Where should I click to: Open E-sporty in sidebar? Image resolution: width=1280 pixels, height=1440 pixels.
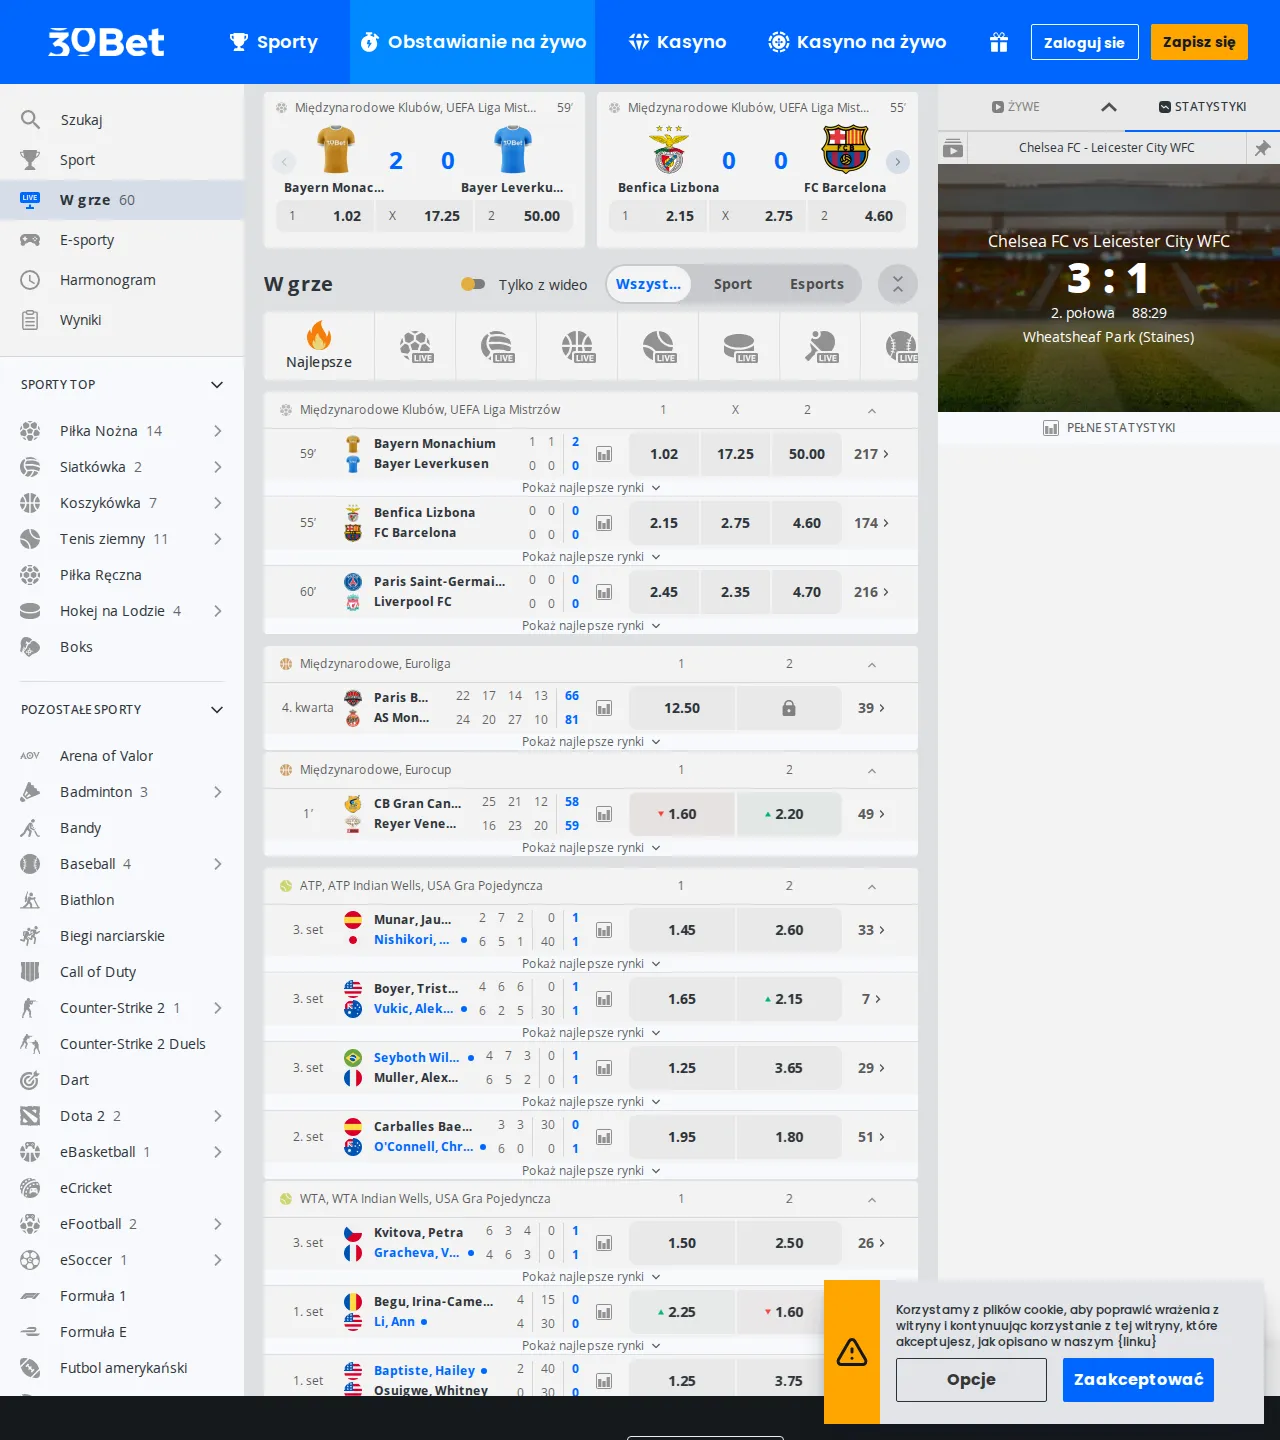tap(122, 240)
